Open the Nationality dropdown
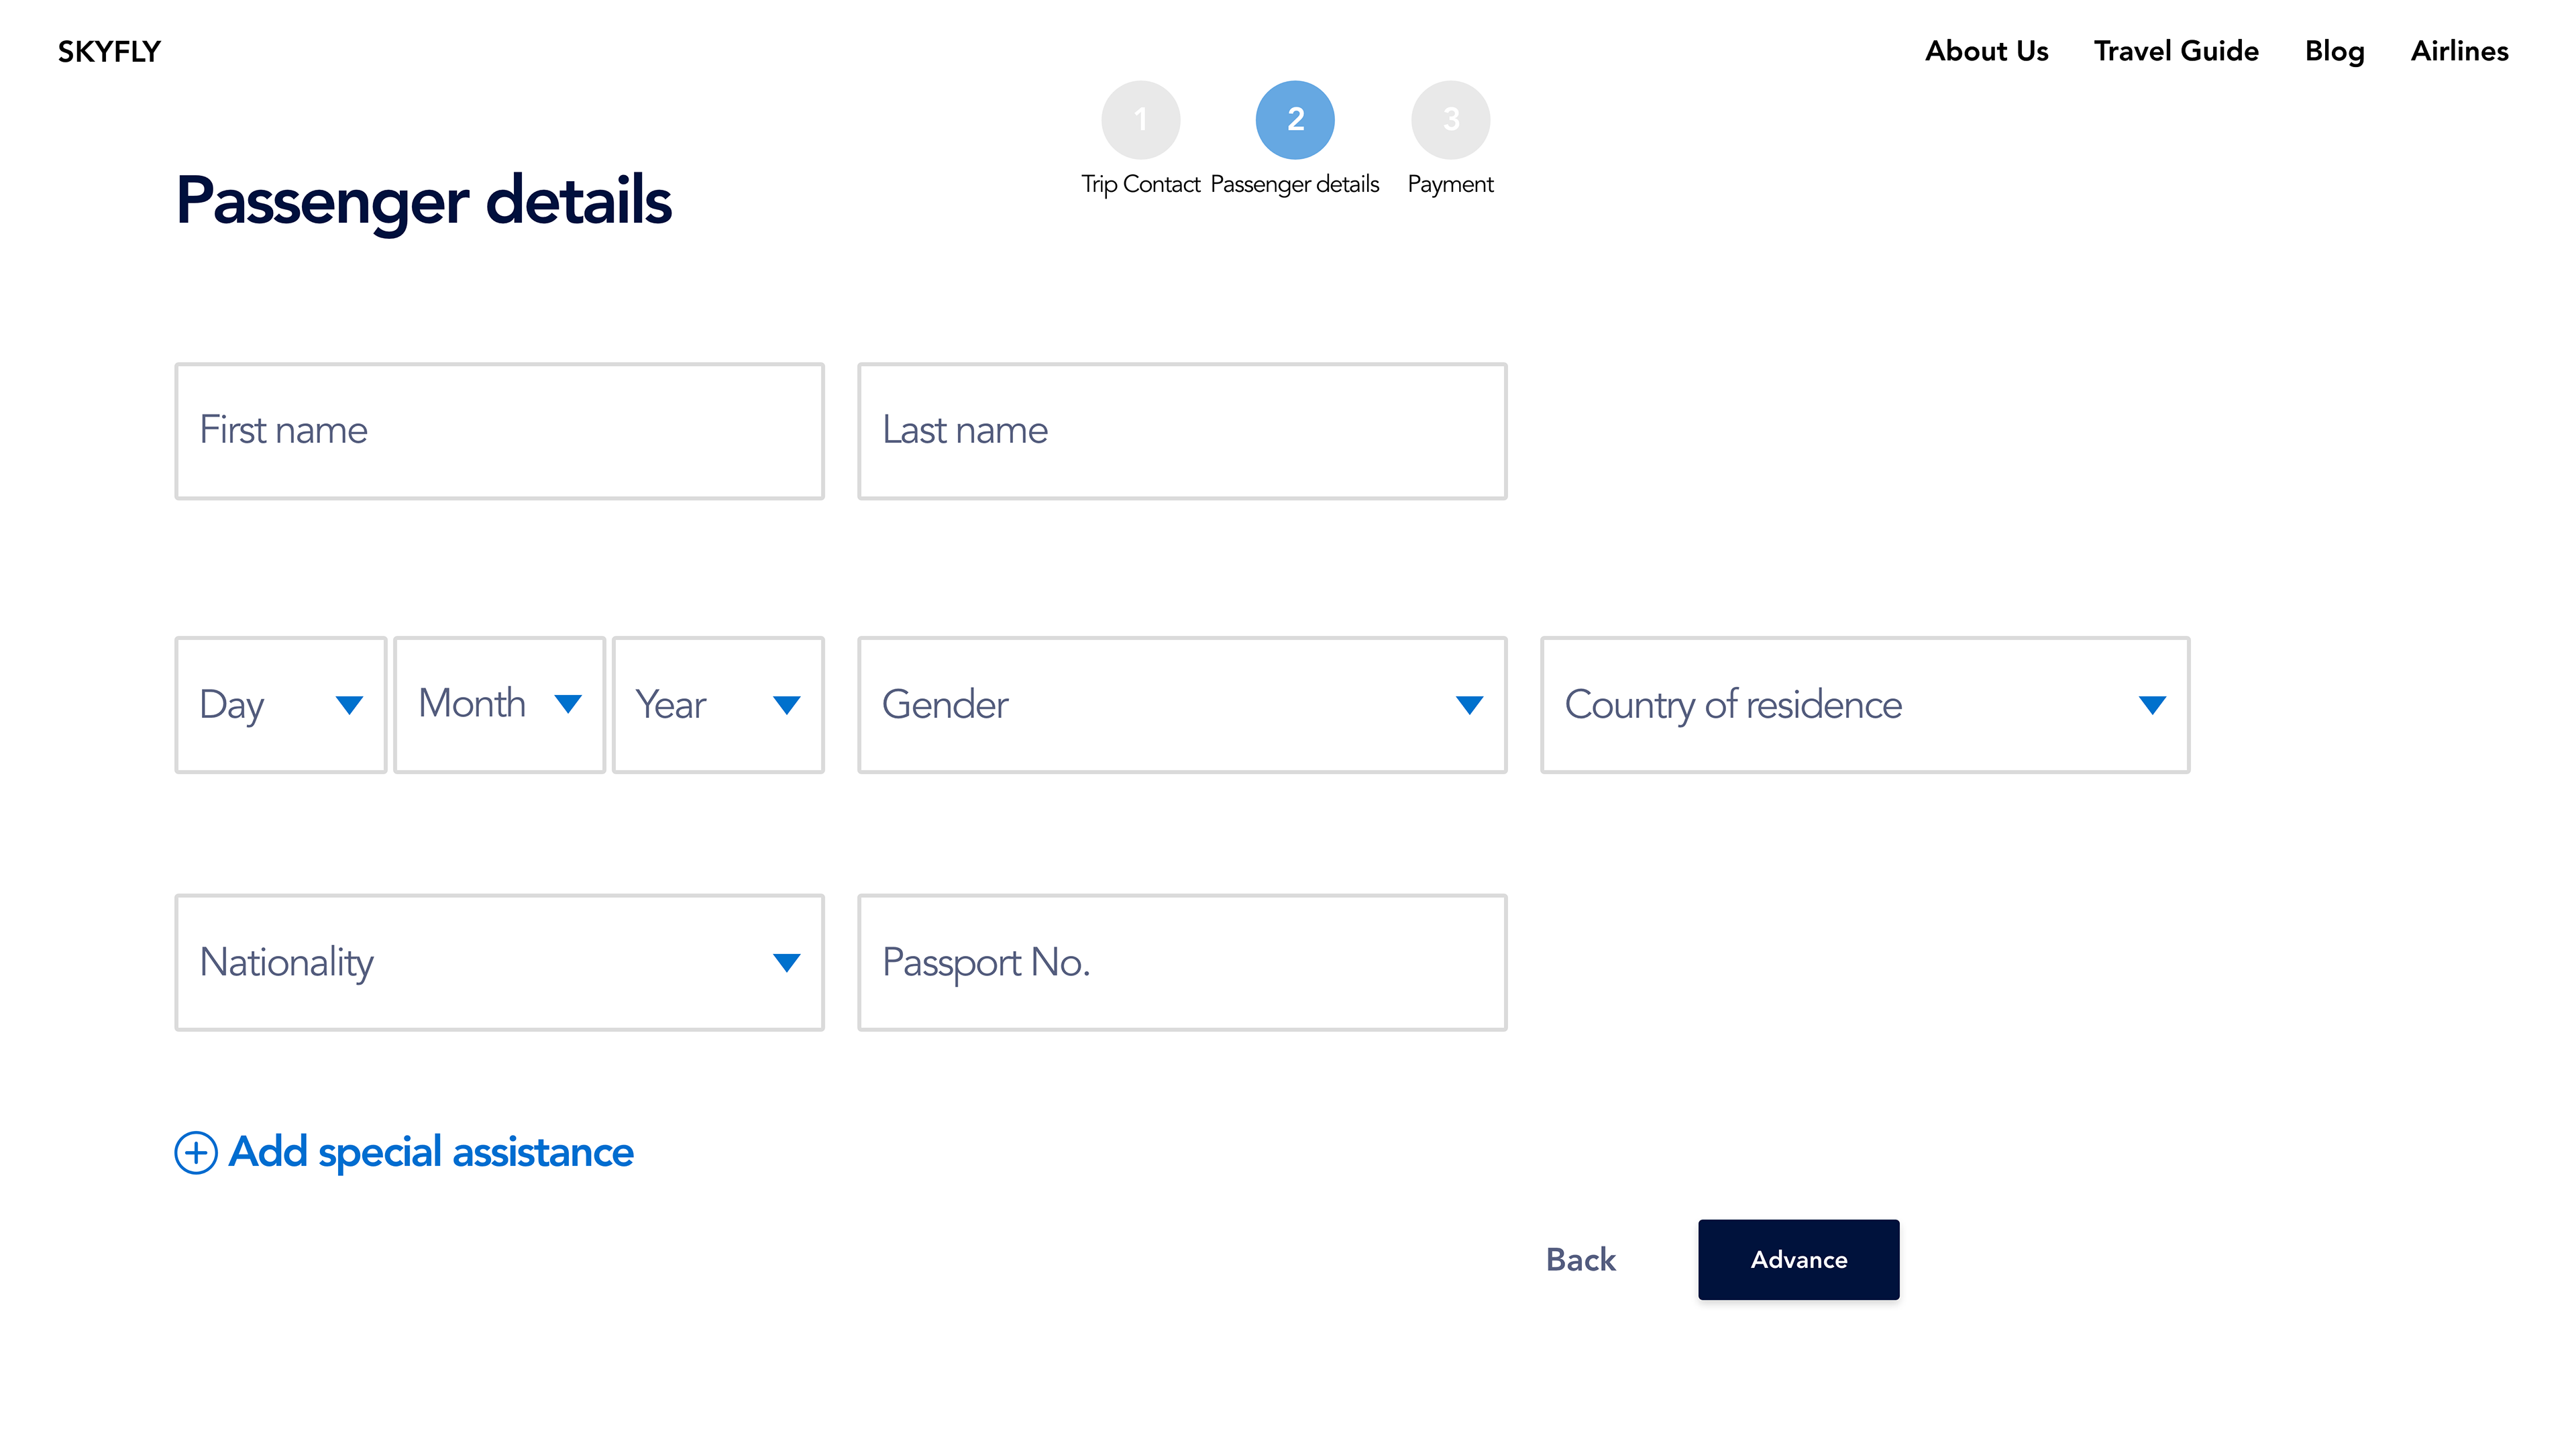Image resolution: width=2576 pixels, height=1449 pixels. [500, 962]
